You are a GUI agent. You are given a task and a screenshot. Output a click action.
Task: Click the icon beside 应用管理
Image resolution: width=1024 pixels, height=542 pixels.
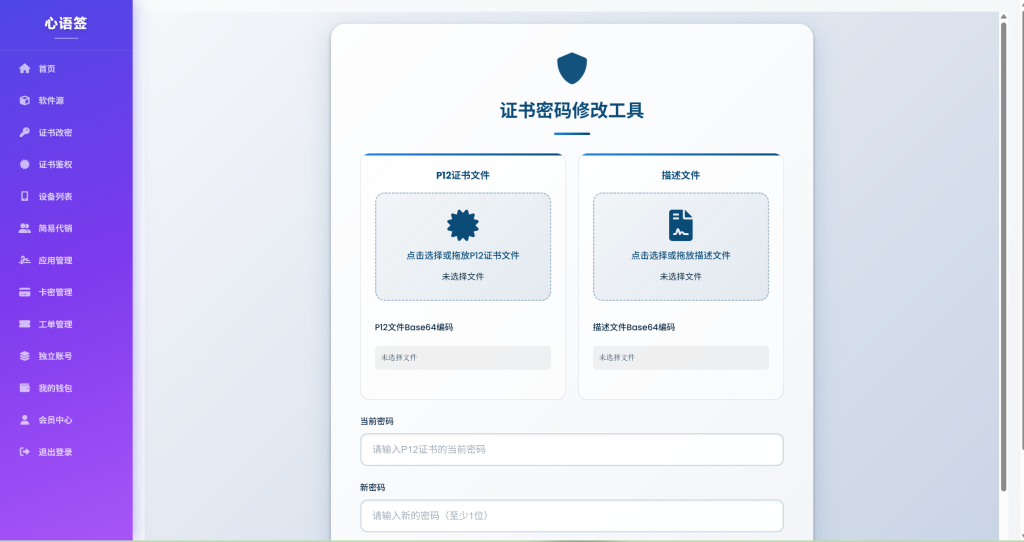(x=25, y=261)
